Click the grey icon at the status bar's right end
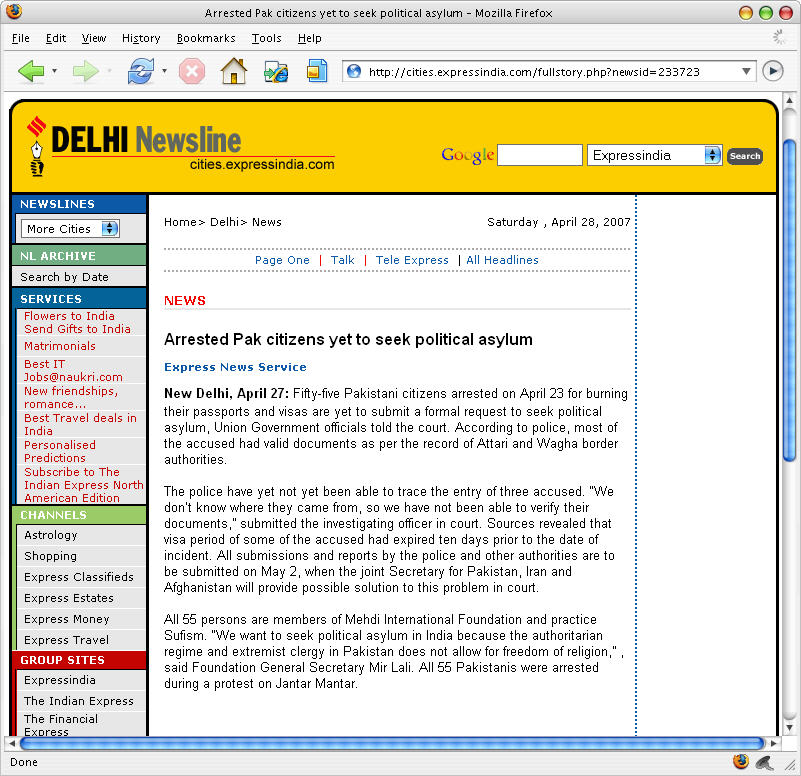The width and height of the screenshot is (801, 776). click(x=765, y=763)
